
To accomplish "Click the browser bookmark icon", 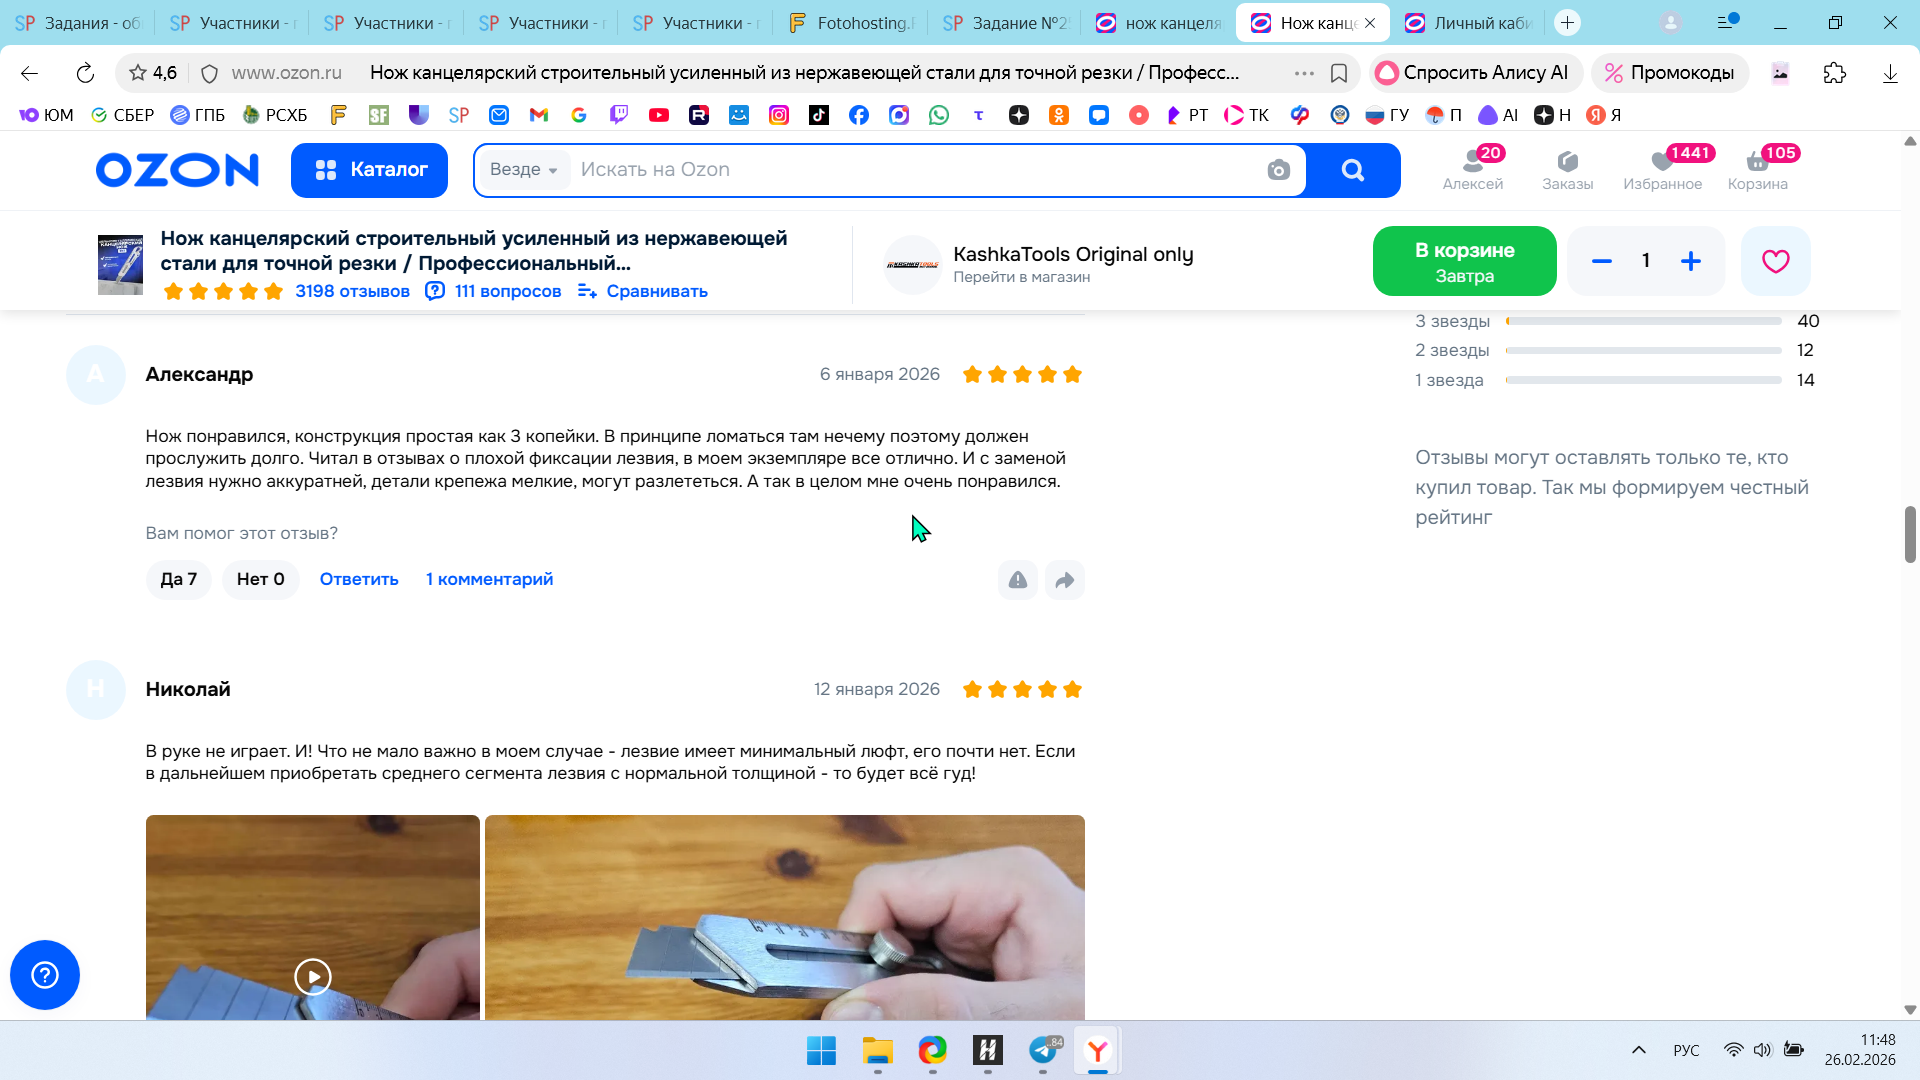I will pos(1339,73).
